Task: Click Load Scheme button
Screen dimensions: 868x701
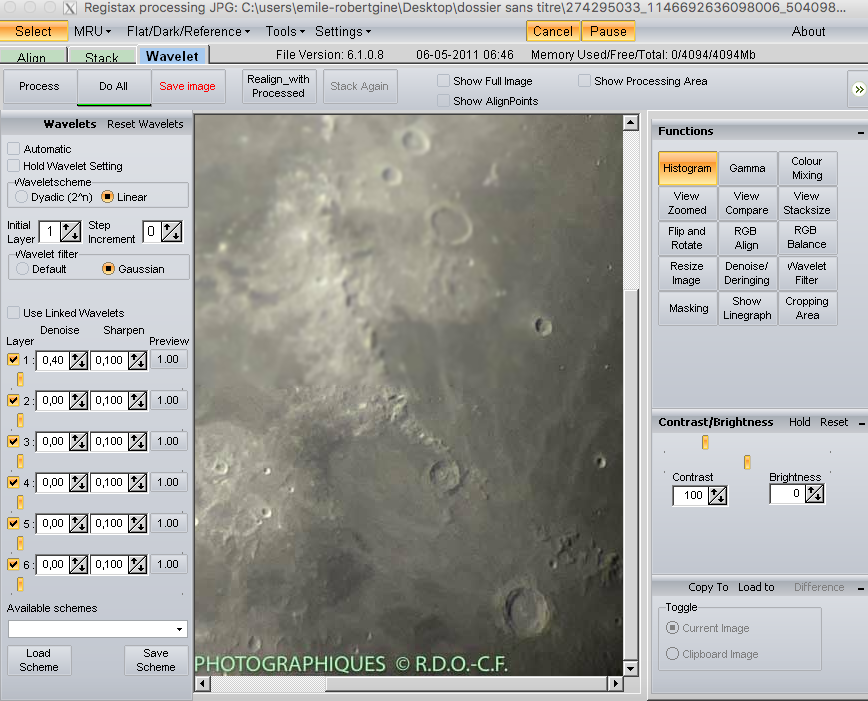Action: click(x=39, y=660)
